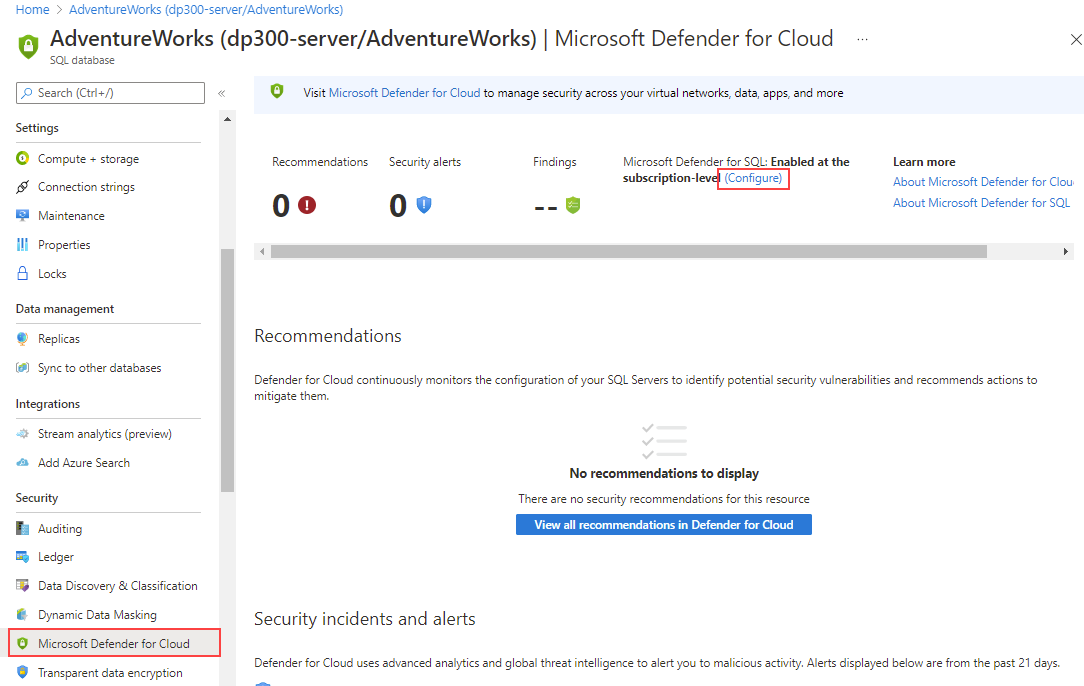
Task: Click the (Configure) link for Defender for SQL
Action: coord(753,178)
